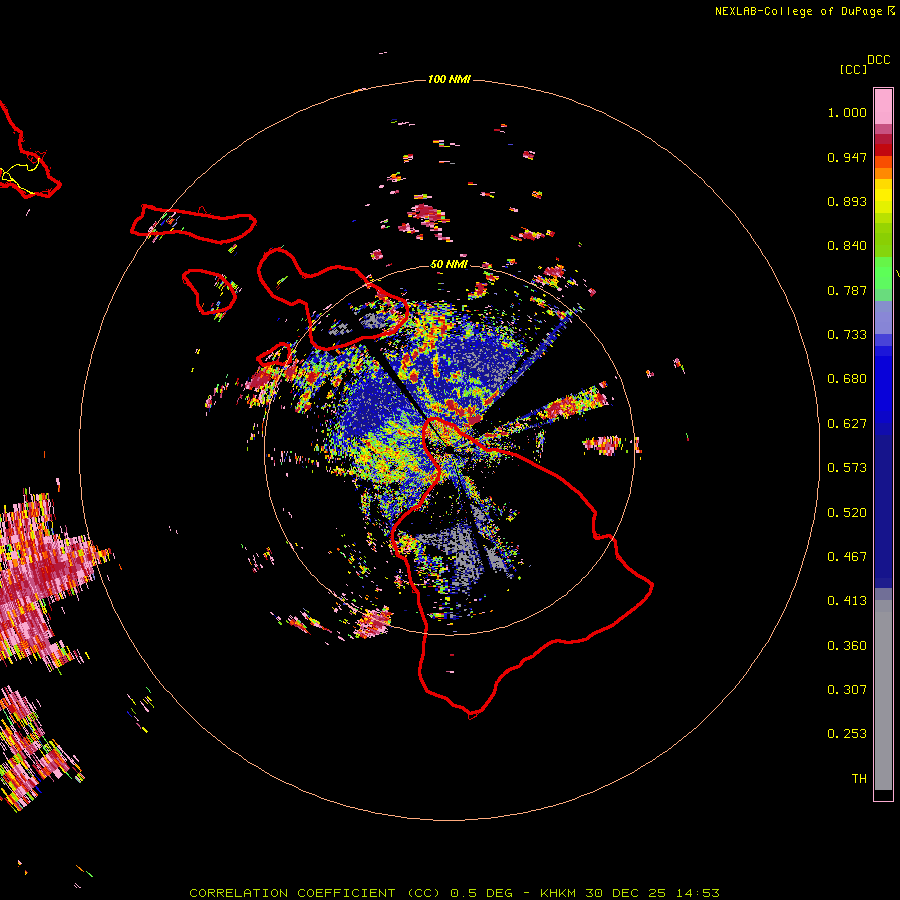
Task: Select the 0.893 scale value
Action: click(x=847, y=201)
